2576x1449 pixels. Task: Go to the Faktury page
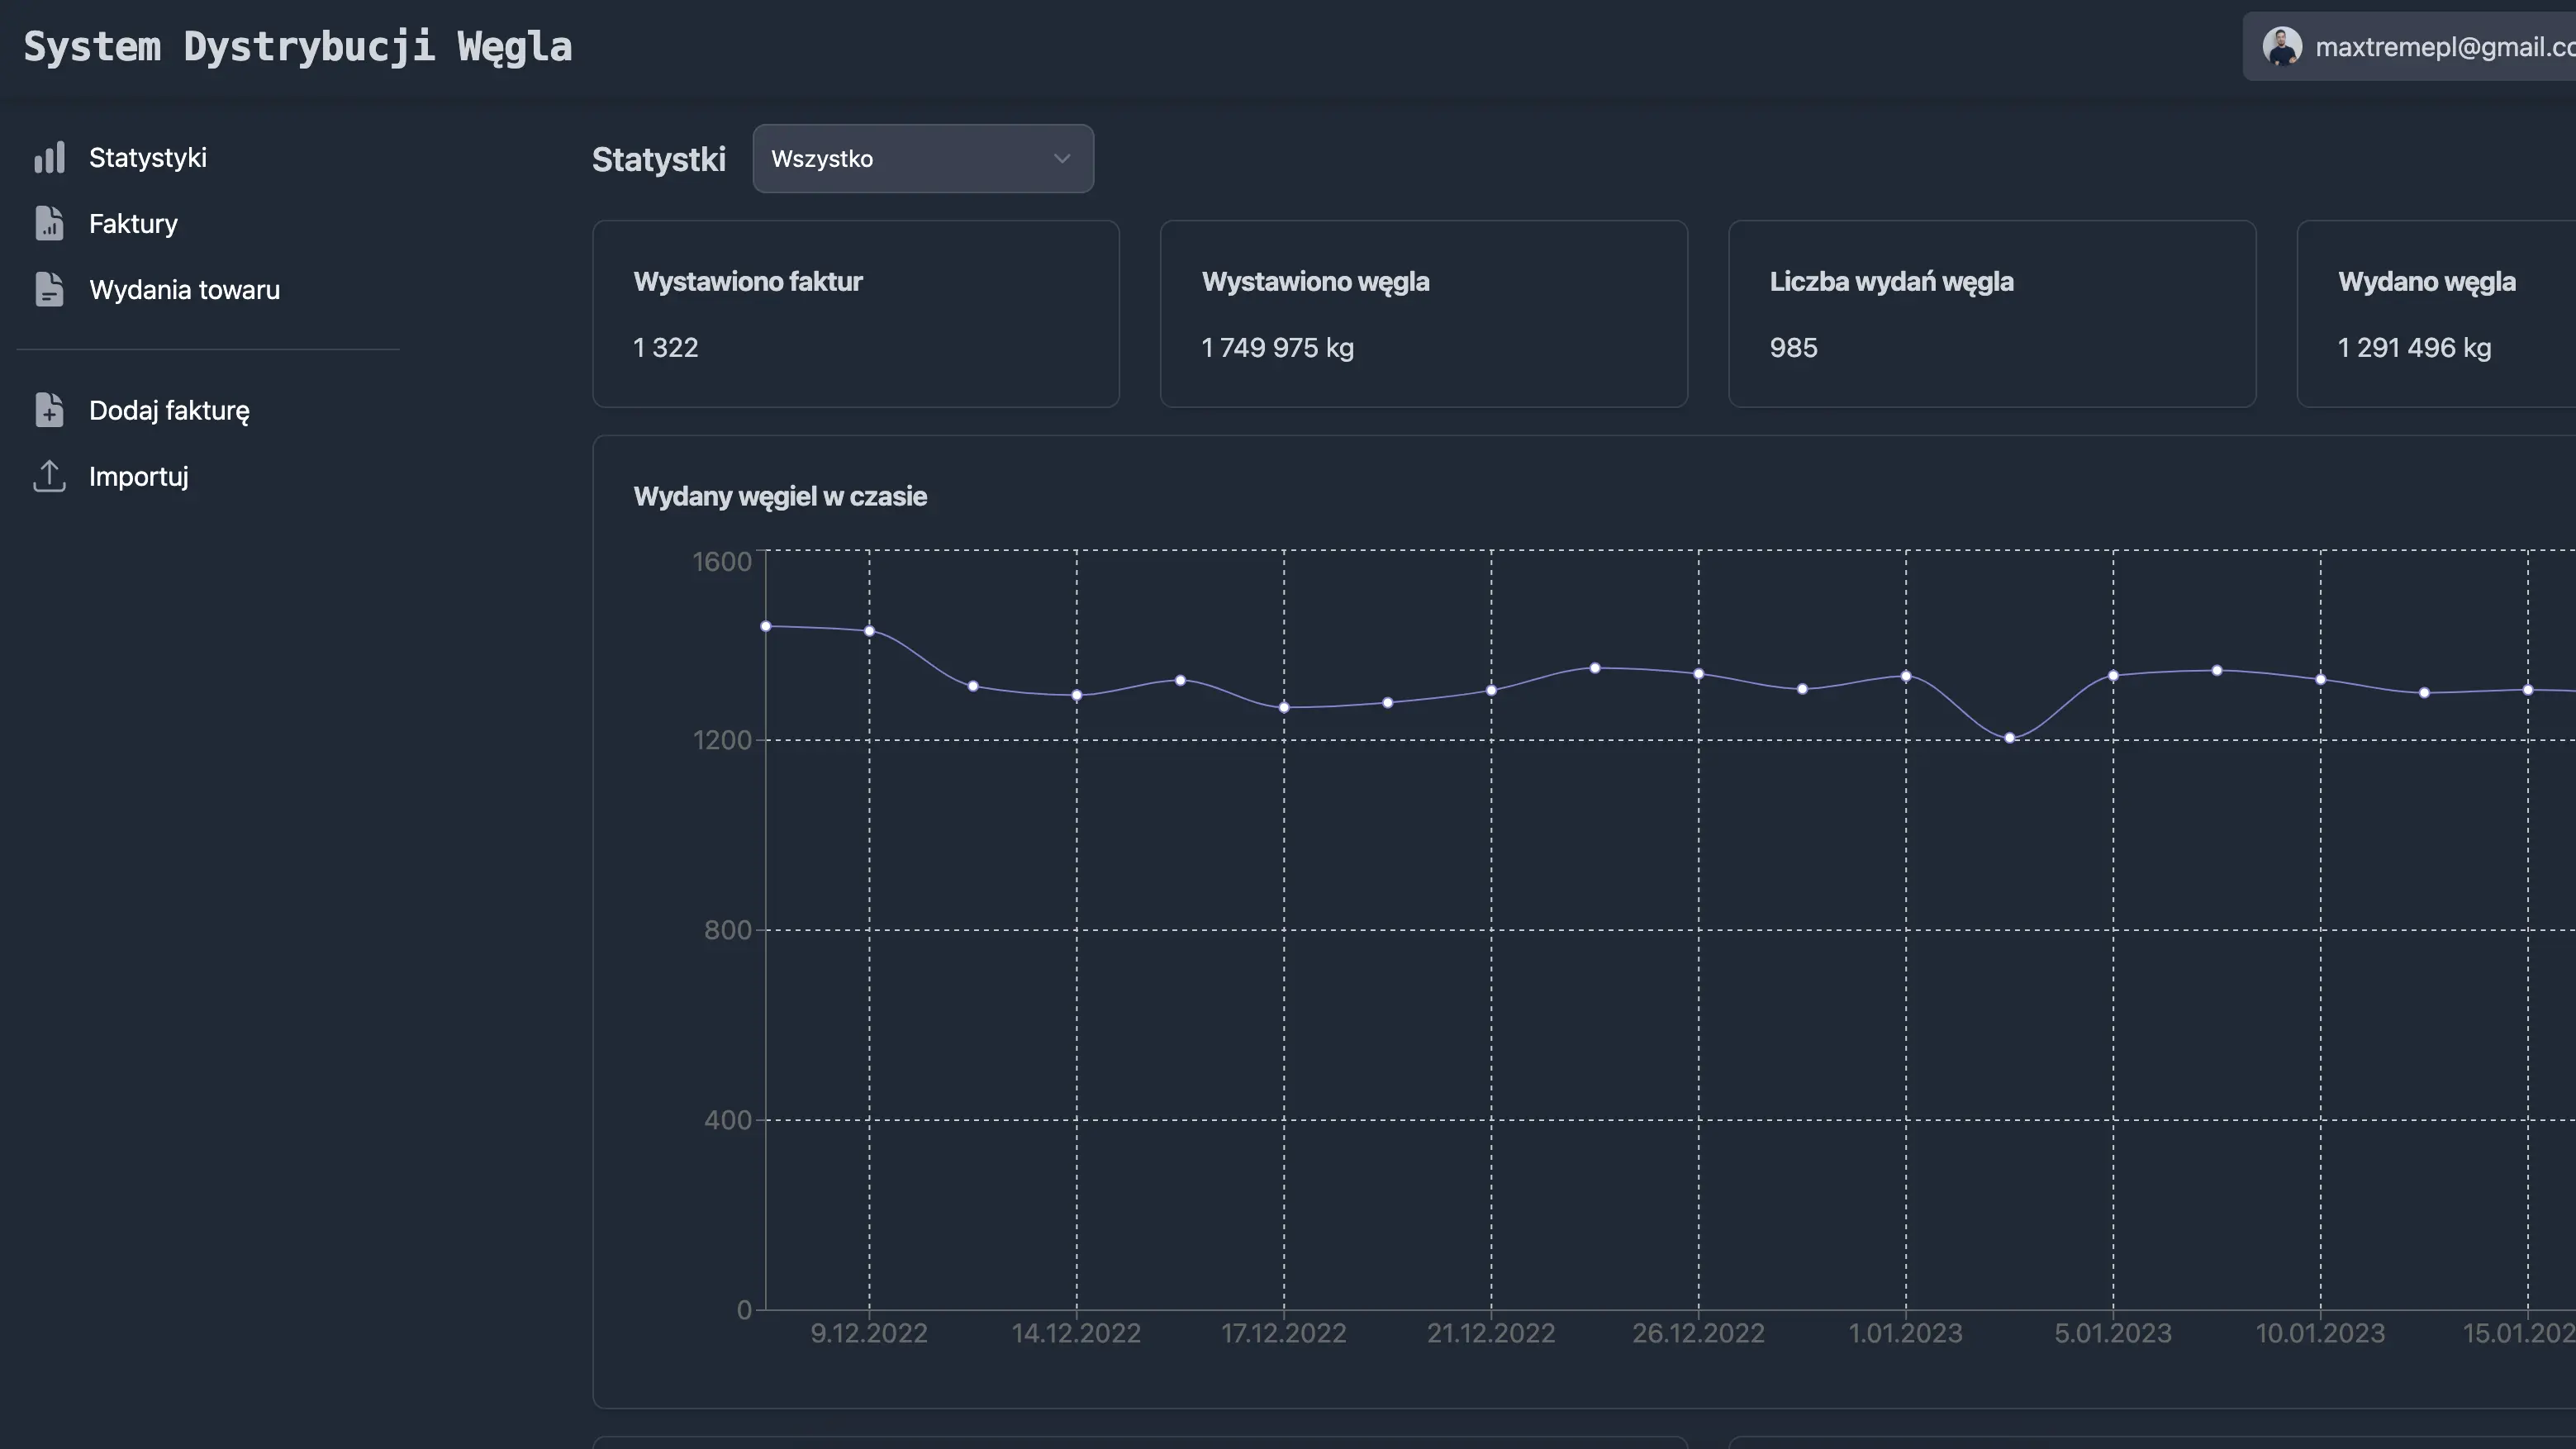[133, 223]
